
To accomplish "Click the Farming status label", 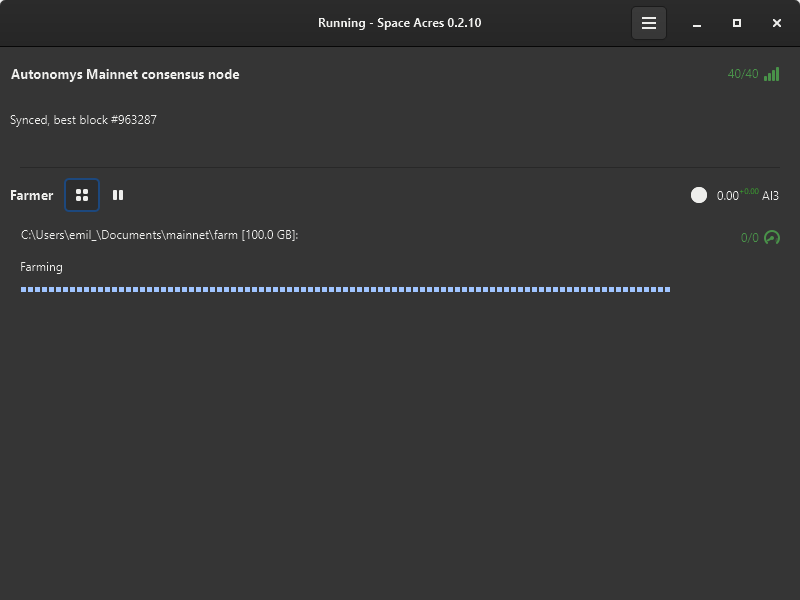I will [41, 267].
